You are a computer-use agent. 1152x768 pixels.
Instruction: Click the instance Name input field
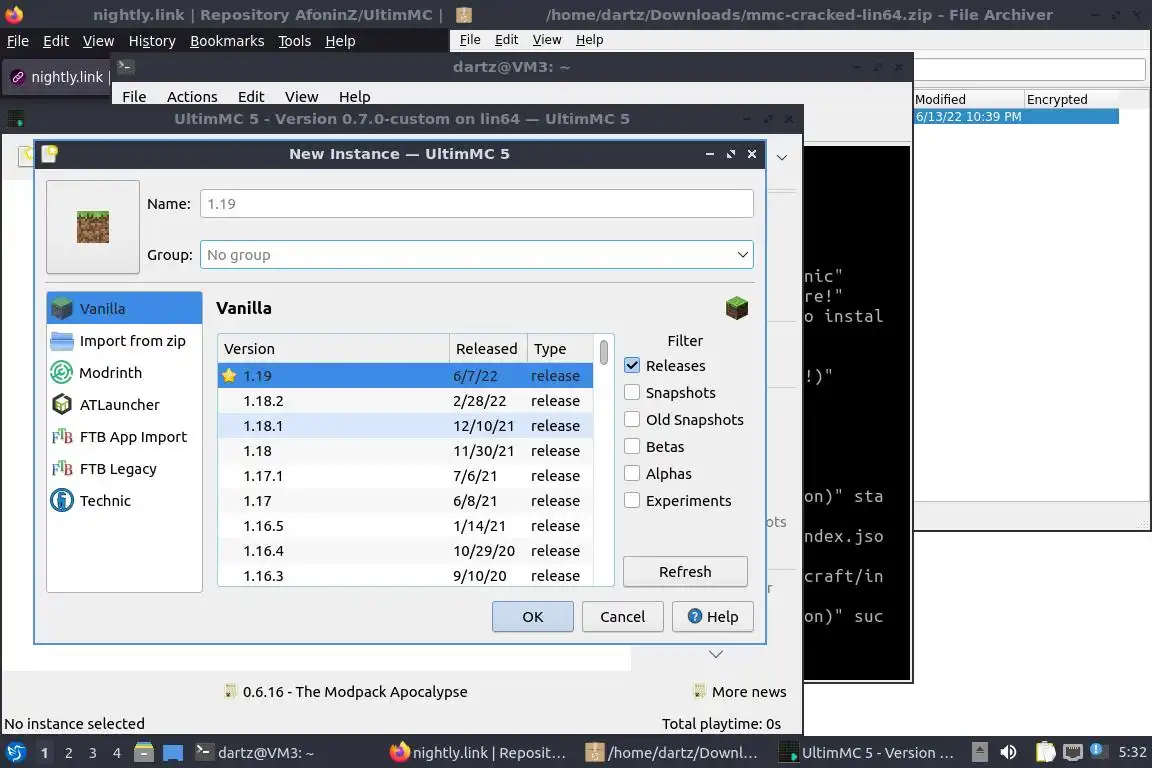tap(477, 204)
